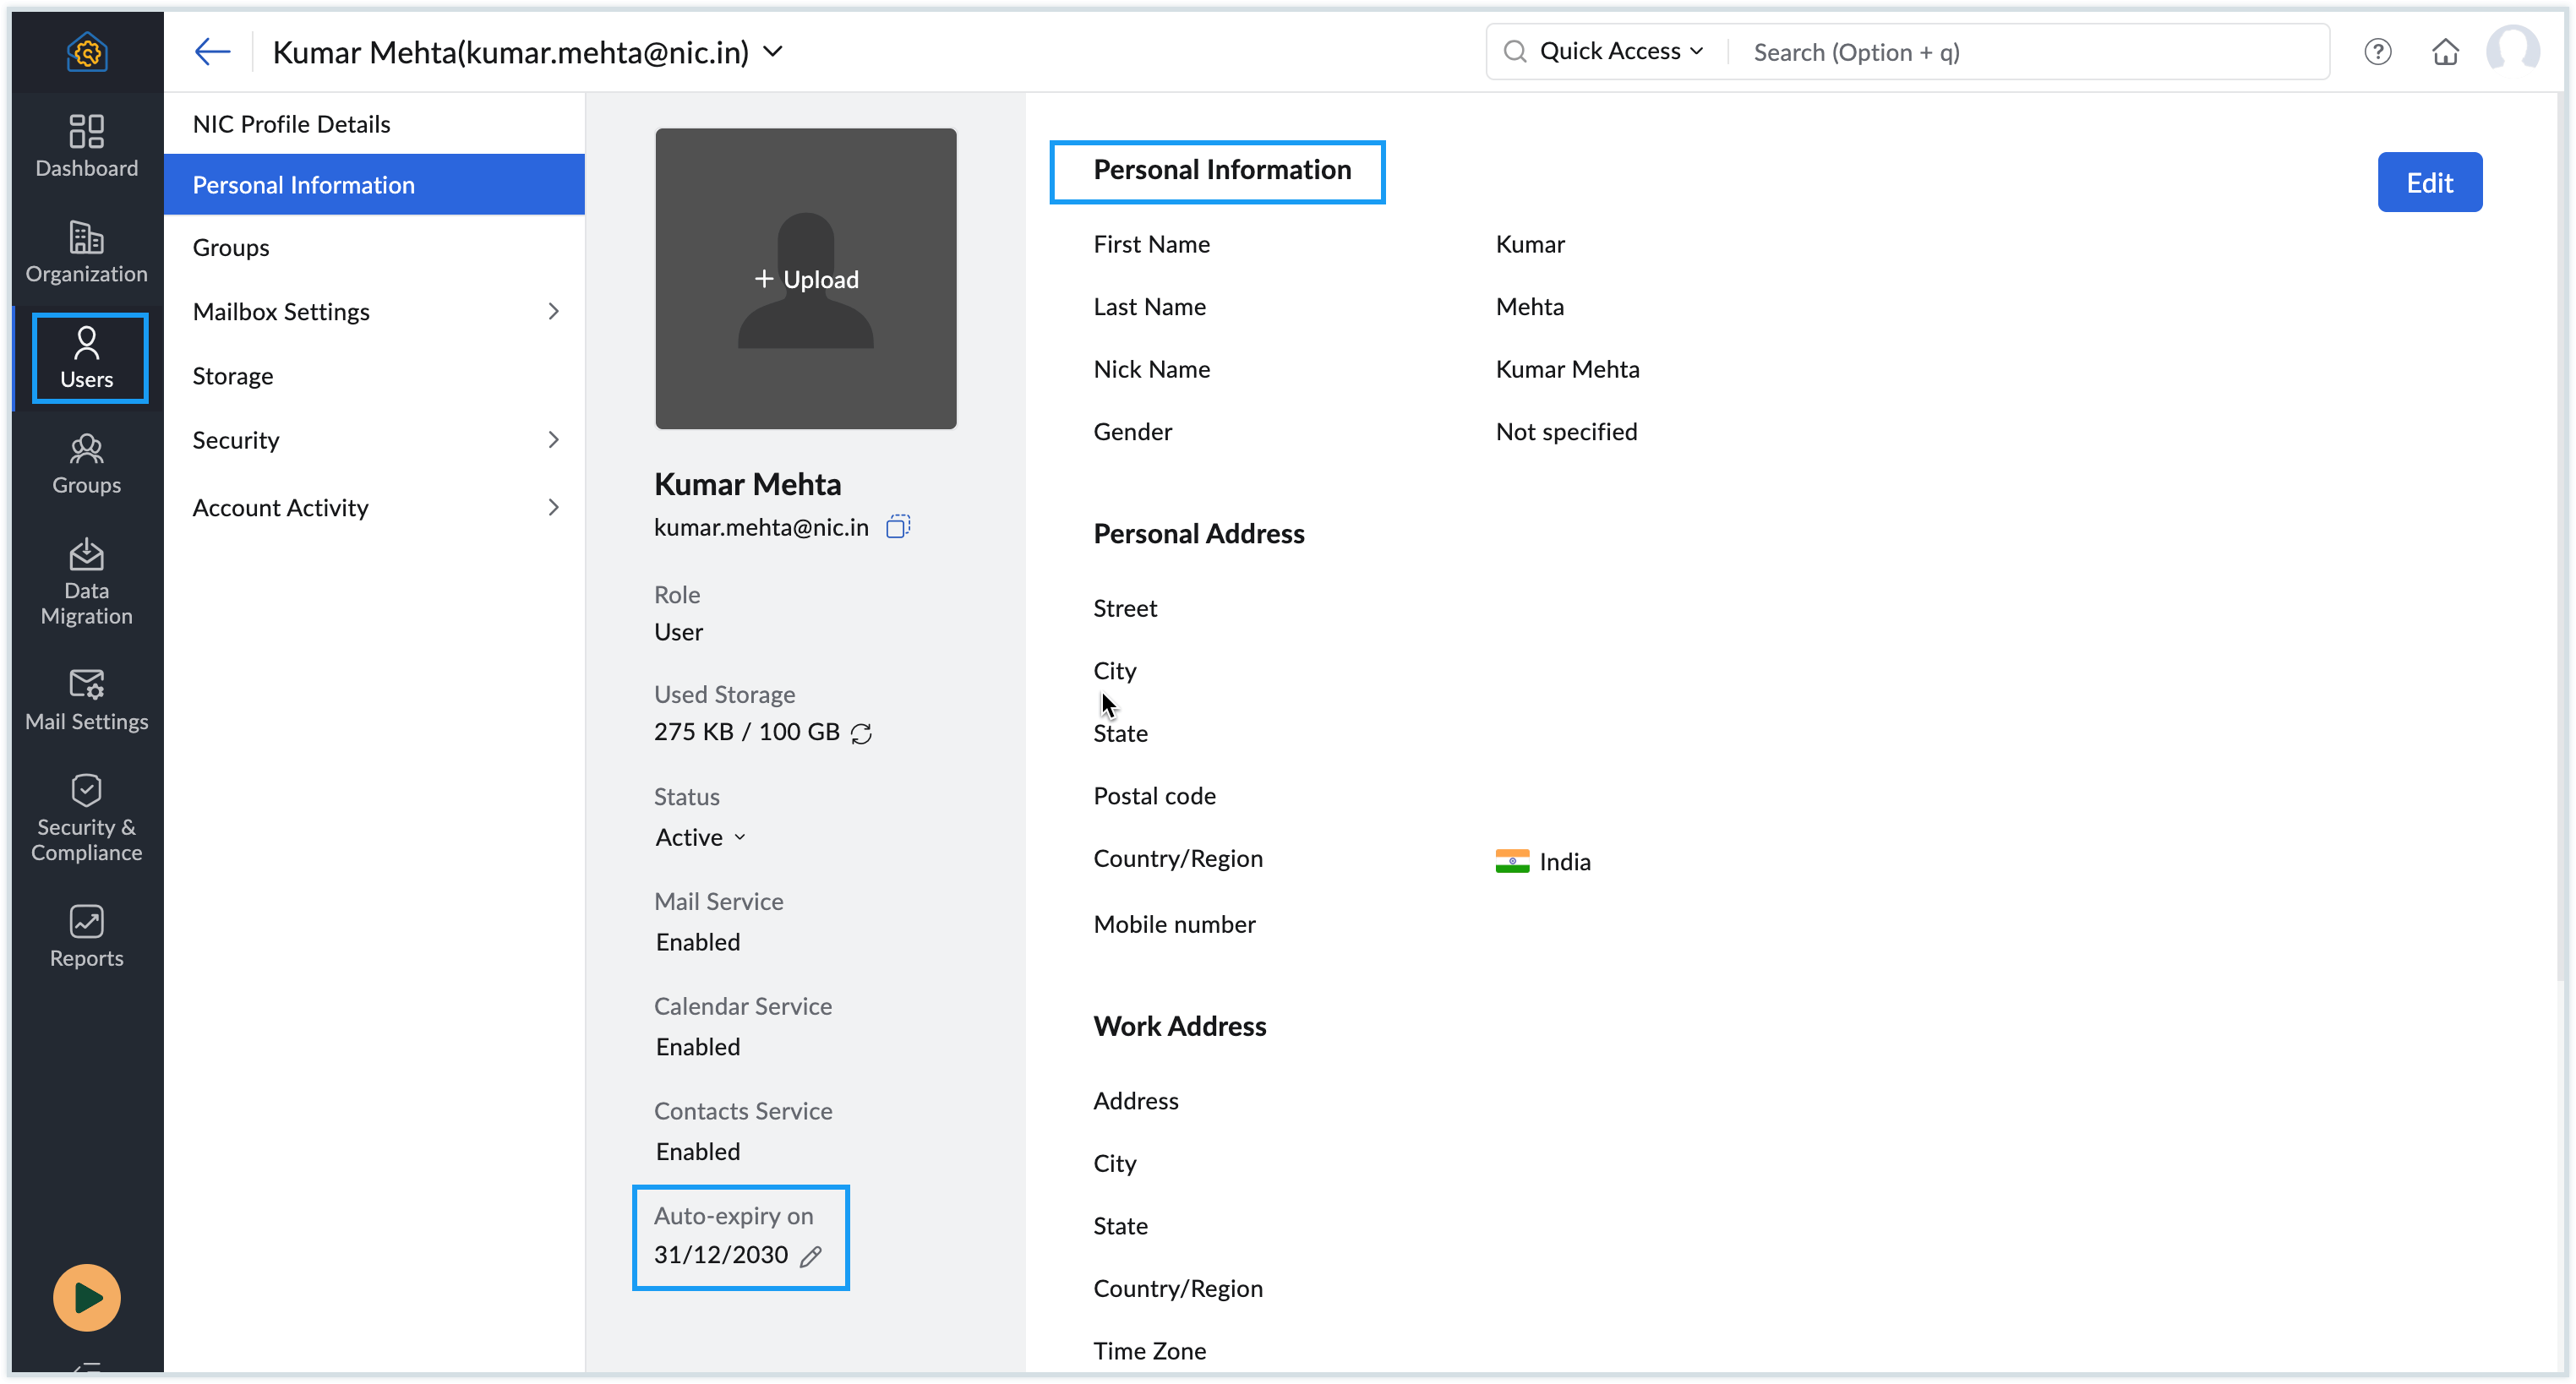
Task: Click the orange play button
Action: coord(87,1297)
